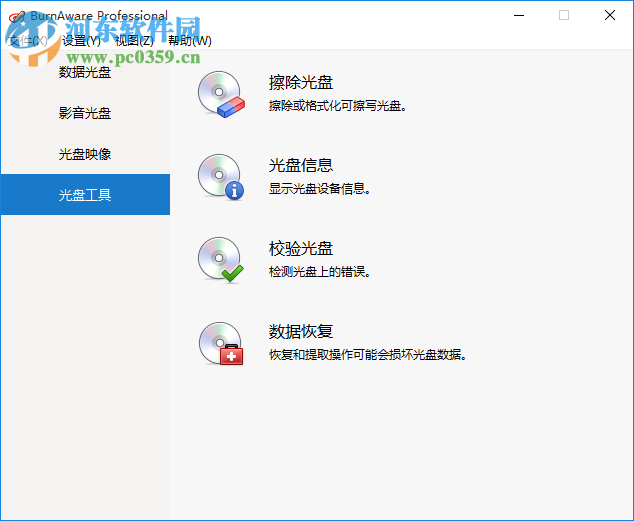
Task: Launch the Verify Disc checkmark icon
Action: pos(221,260)
